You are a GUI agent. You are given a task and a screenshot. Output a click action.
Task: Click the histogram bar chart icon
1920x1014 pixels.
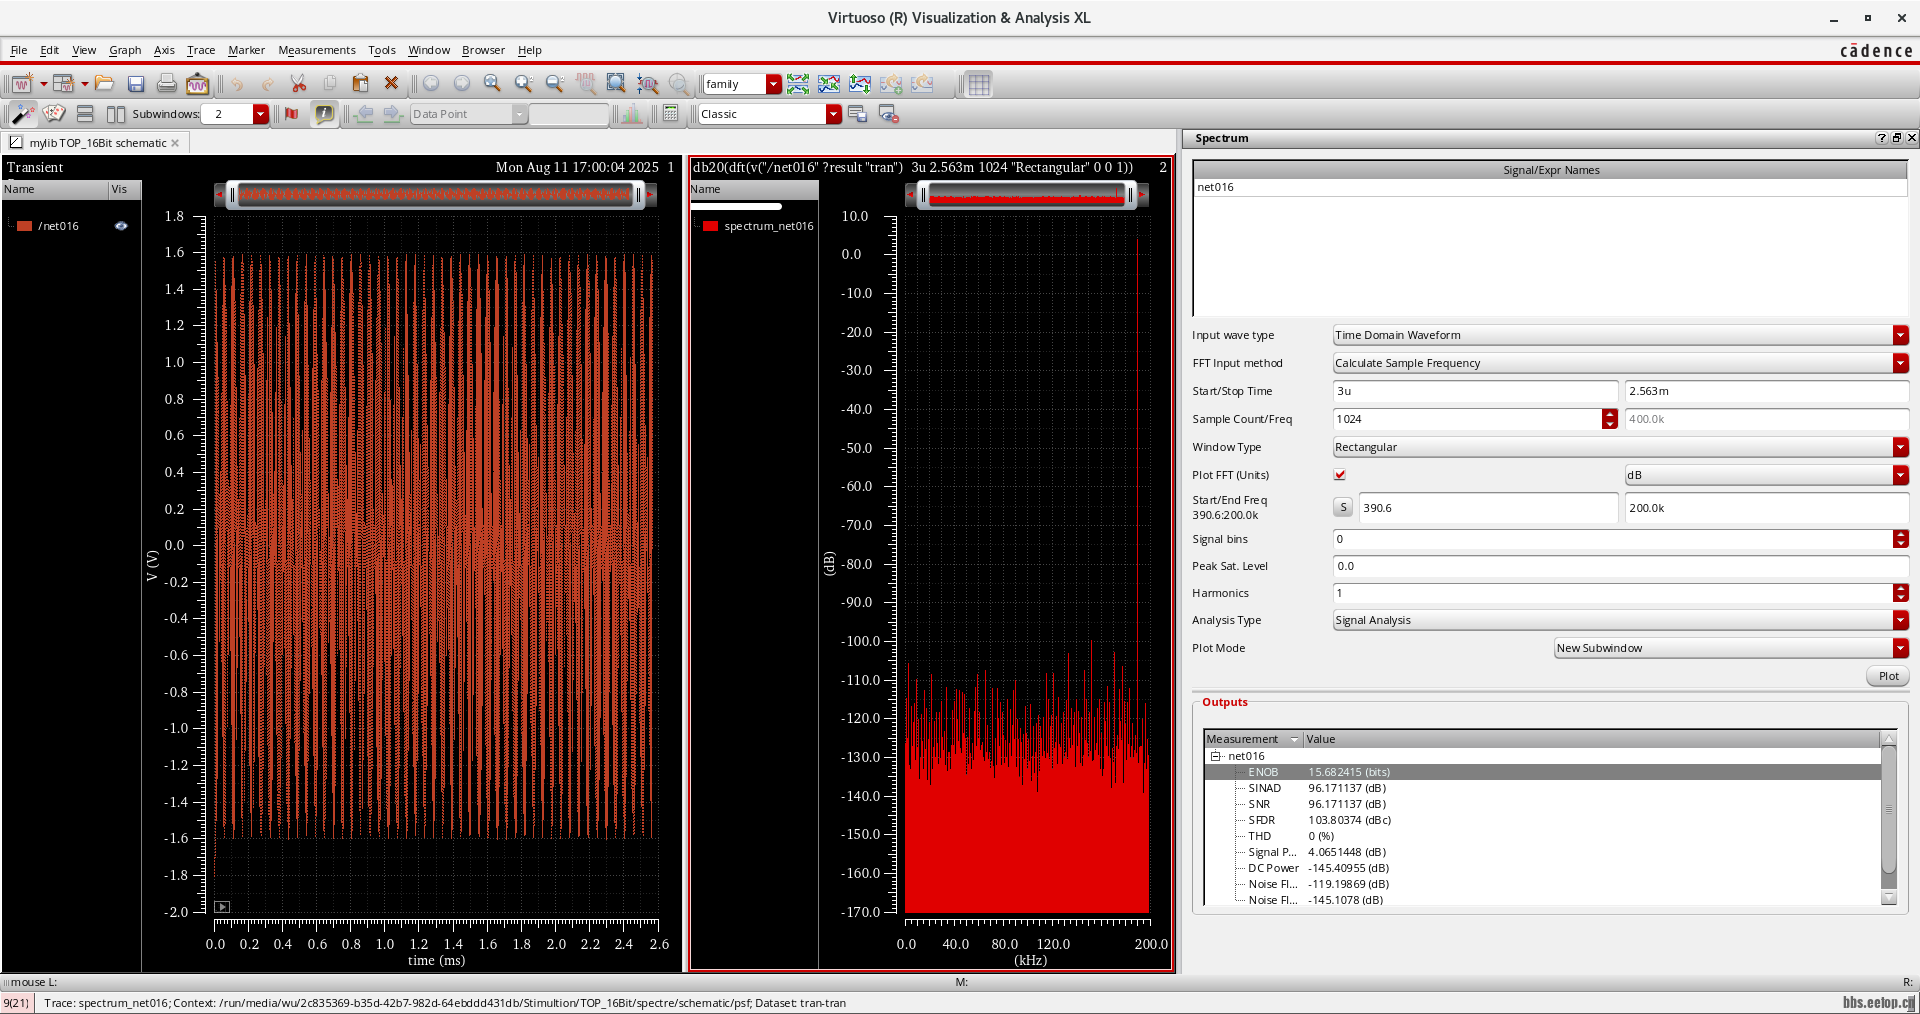[632, 114]
